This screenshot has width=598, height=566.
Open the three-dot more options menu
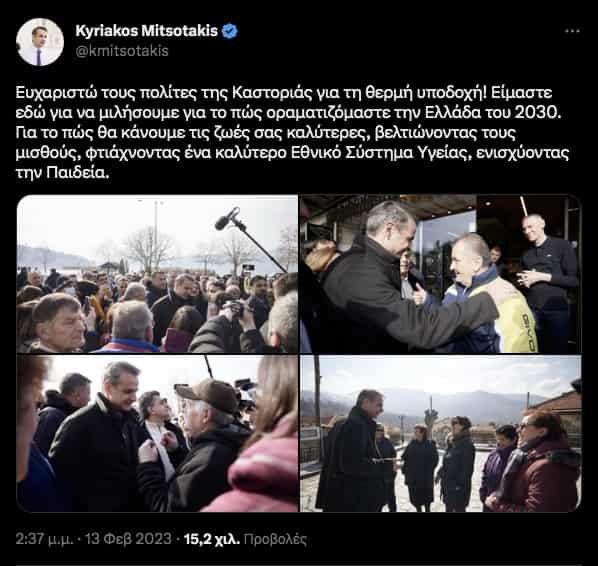(x=572, y=31)
